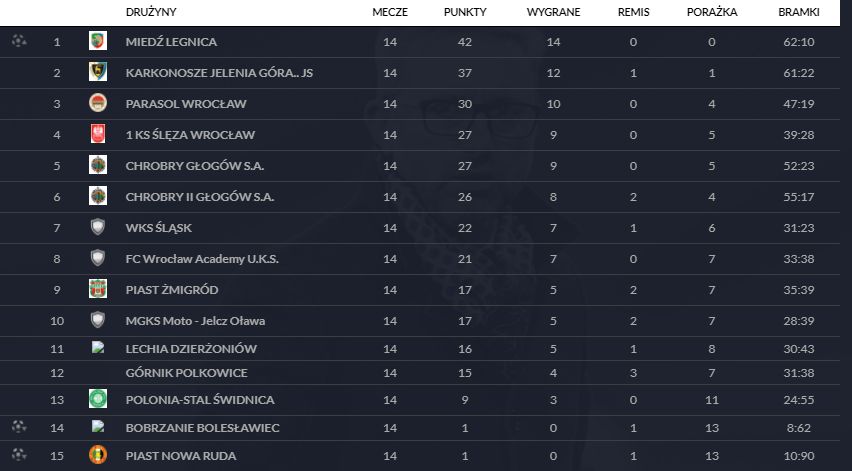Click the Piast Żmigród club crest
This screenshot has height=471, width=852.
(x=98, y=288)
